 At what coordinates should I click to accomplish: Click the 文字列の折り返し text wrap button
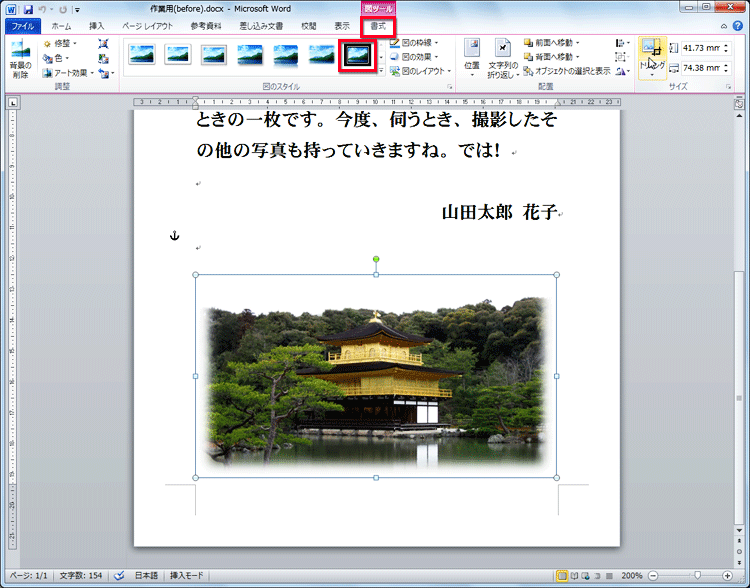tap(503, 58)
